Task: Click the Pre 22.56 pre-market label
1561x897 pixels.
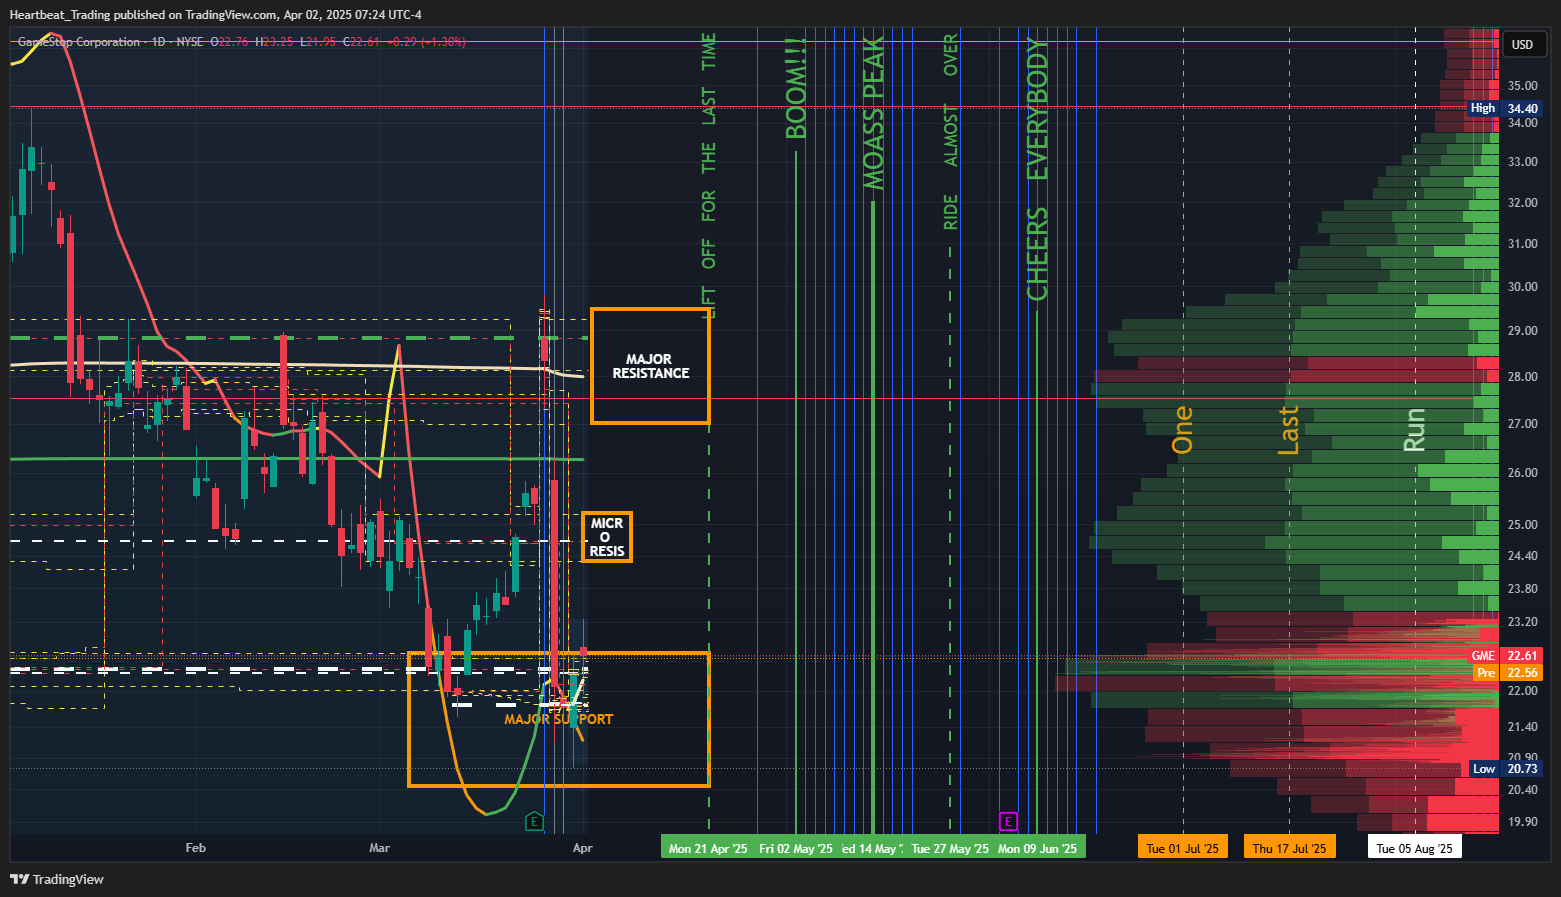Action: pyautogui.click(x=1507, y=673)
